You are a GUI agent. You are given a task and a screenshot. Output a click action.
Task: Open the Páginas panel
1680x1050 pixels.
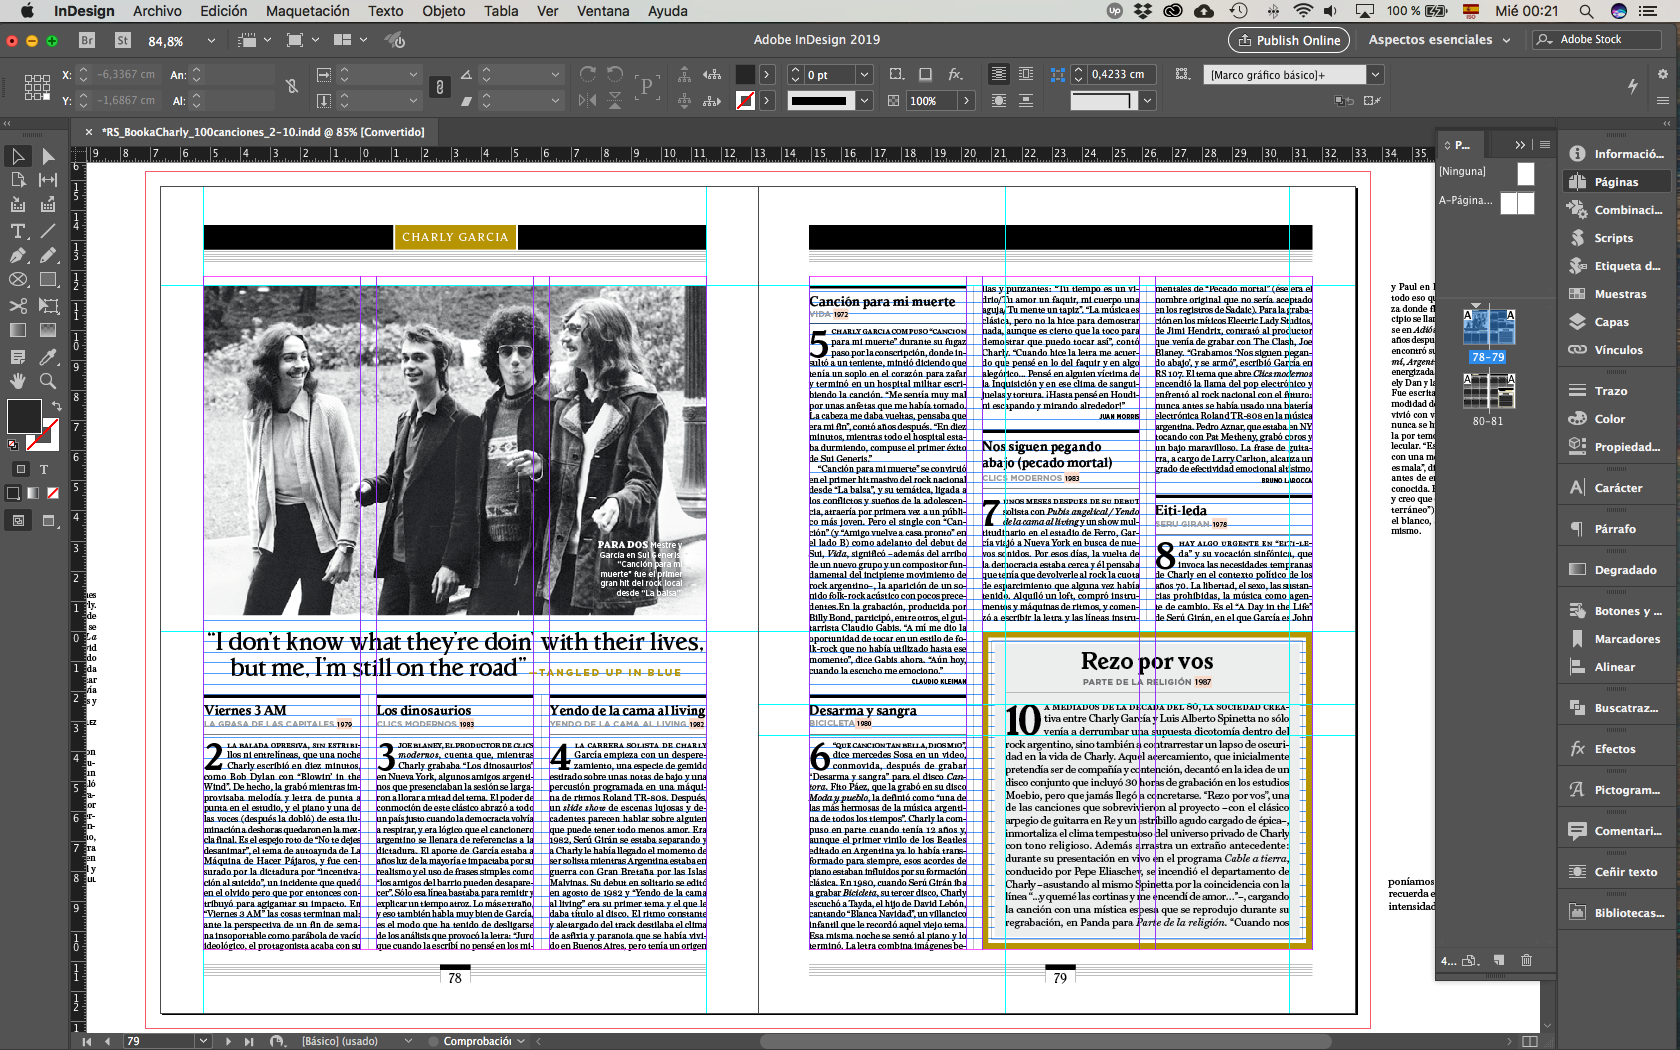(x=1616, y=182)
